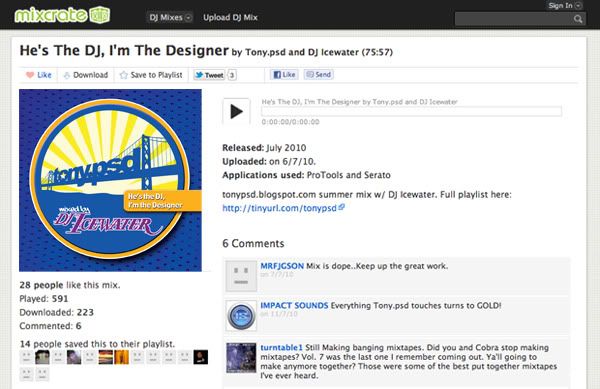
Task: Click turntable1's avatar image
Action: pyautogui.click(x=241, y=358)
